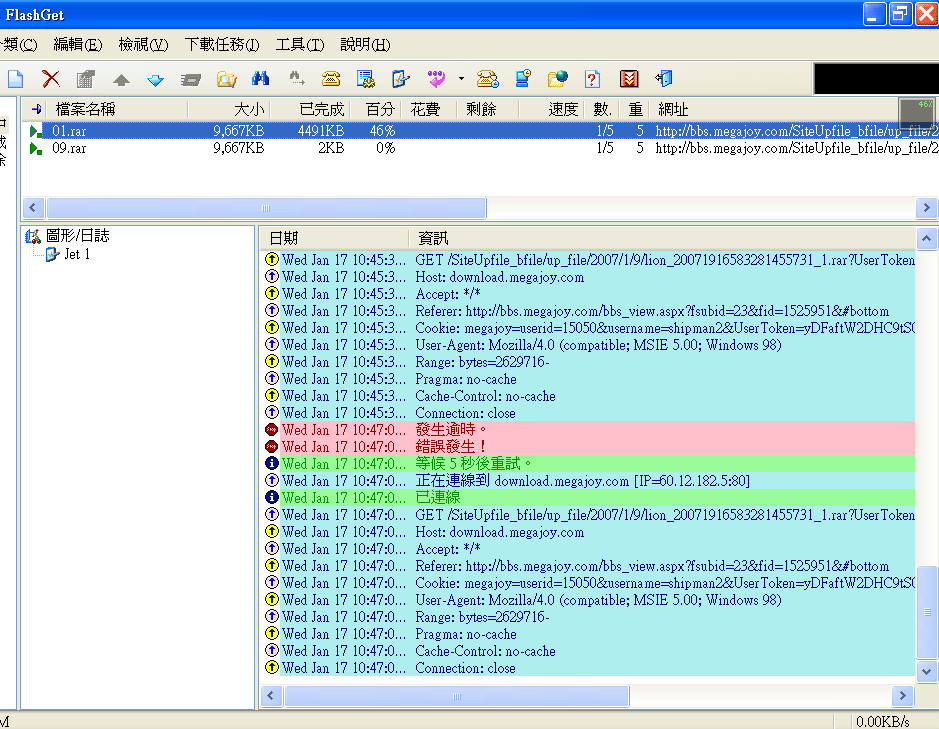Open the download folder toolbar icon
The width and height of the screenshot is (939, 729).
(226, 78)
